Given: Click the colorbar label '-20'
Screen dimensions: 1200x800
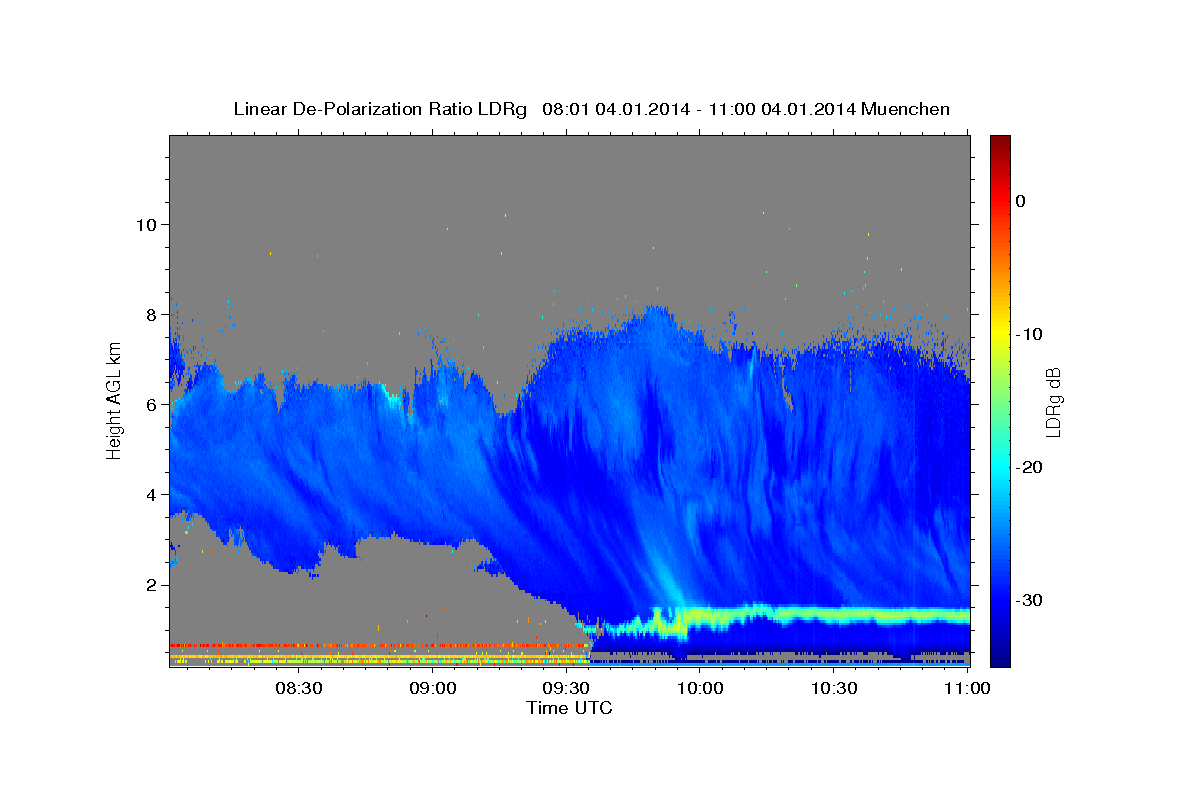Looking at the screenshot, I should point(1029,467).
